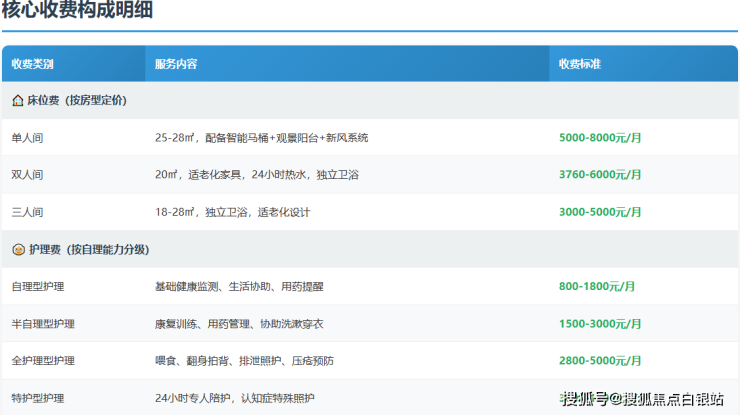Click the 收费标准 column header
The width and height of the screenshot is (740, 415).
coord(580,64)
